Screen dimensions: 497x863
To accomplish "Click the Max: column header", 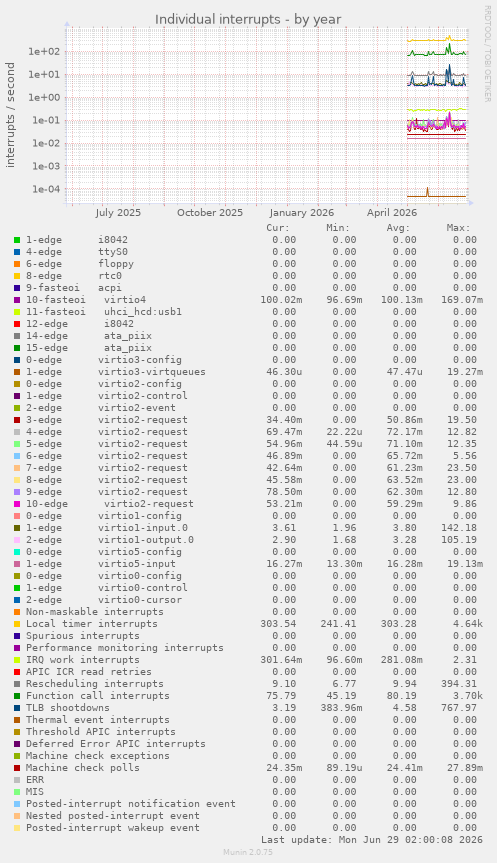I will pos(458,228).
